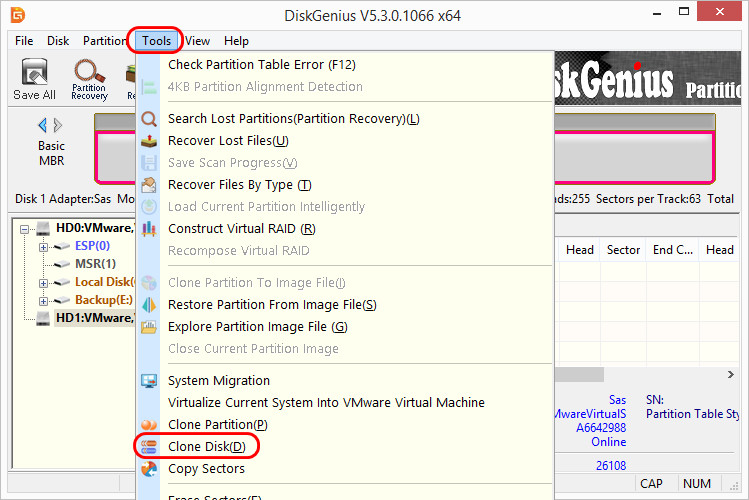Expand the ESP(0) partition node
The height and width of the screenshot is (500, 749).
pos(43,247)
